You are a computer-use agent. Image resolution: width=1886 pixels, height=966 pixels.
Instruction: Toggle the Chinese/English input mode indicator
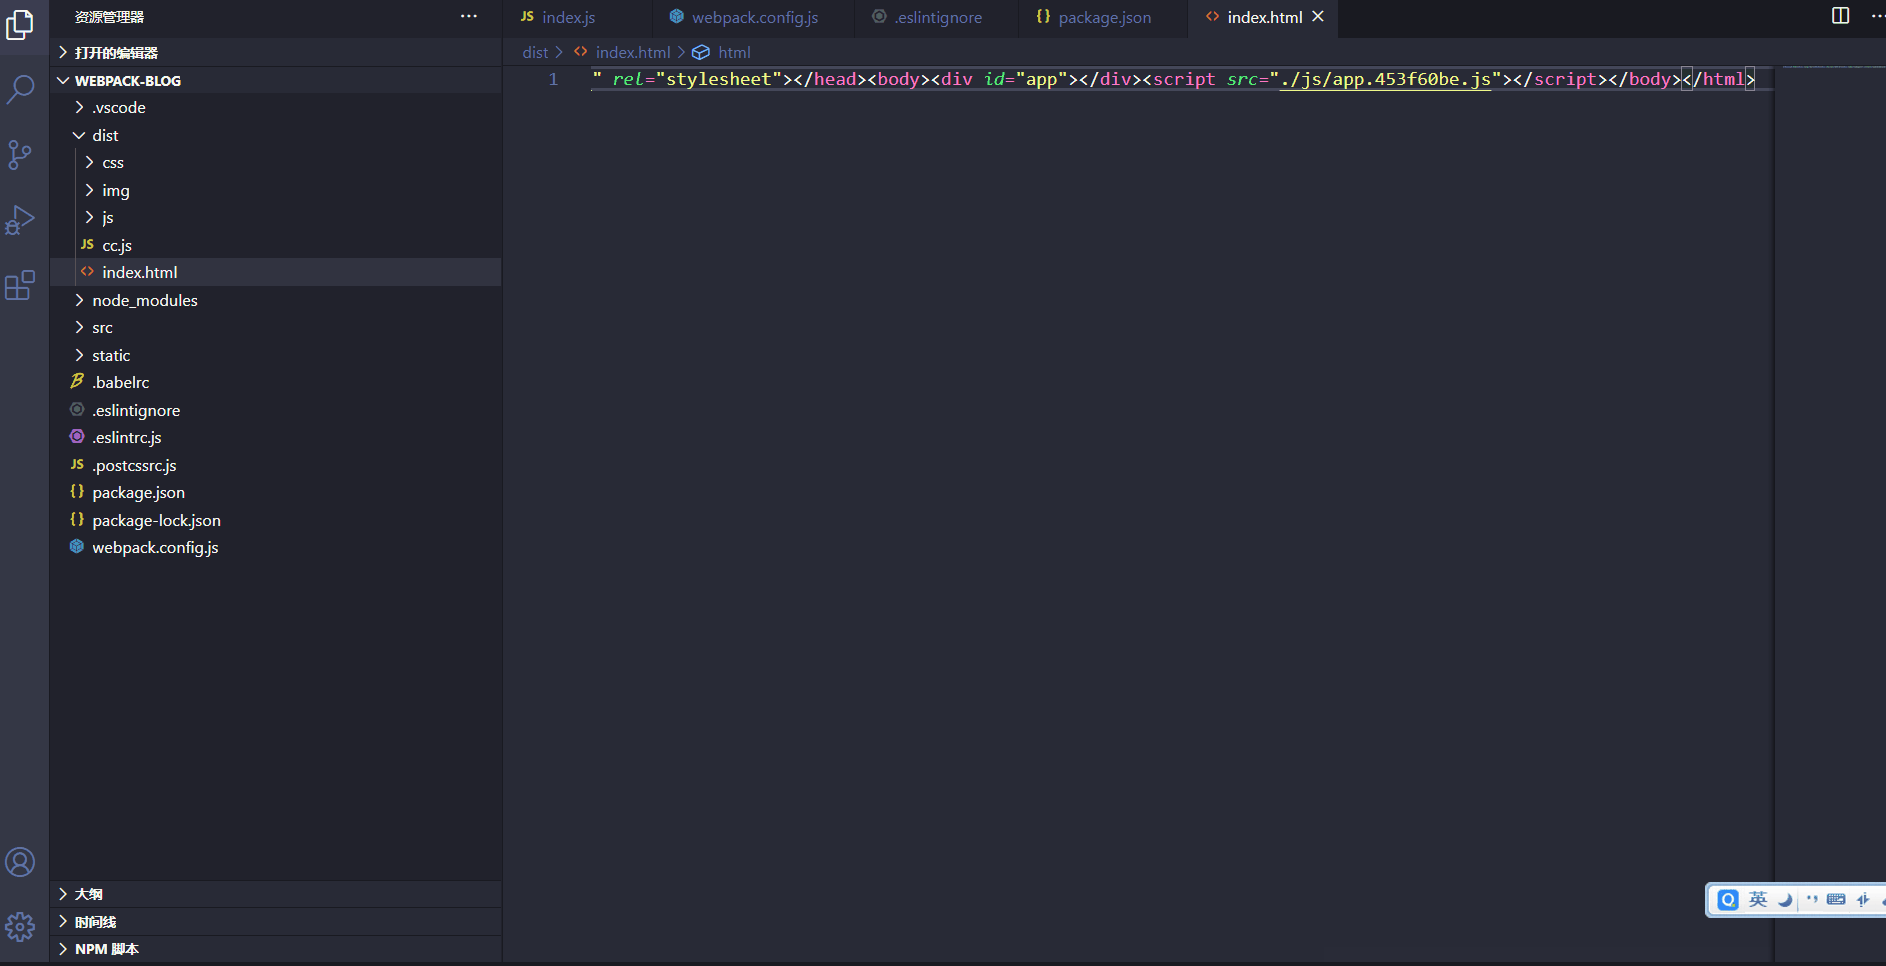(1757, 899)
